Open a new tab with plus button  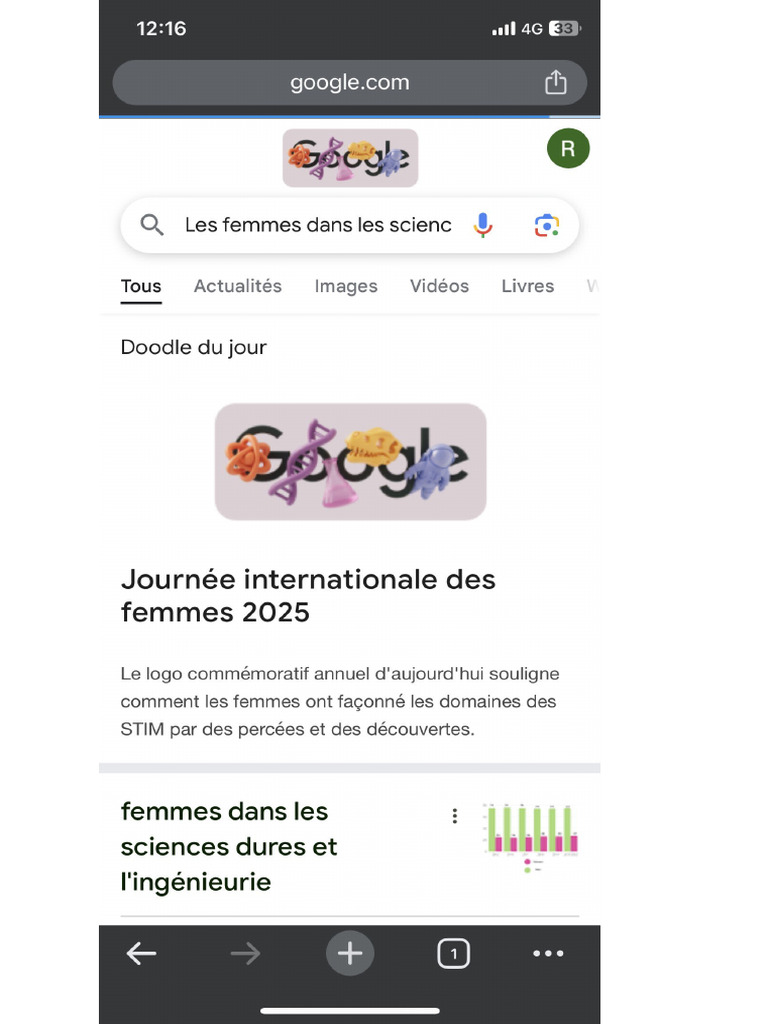(350, 953)
